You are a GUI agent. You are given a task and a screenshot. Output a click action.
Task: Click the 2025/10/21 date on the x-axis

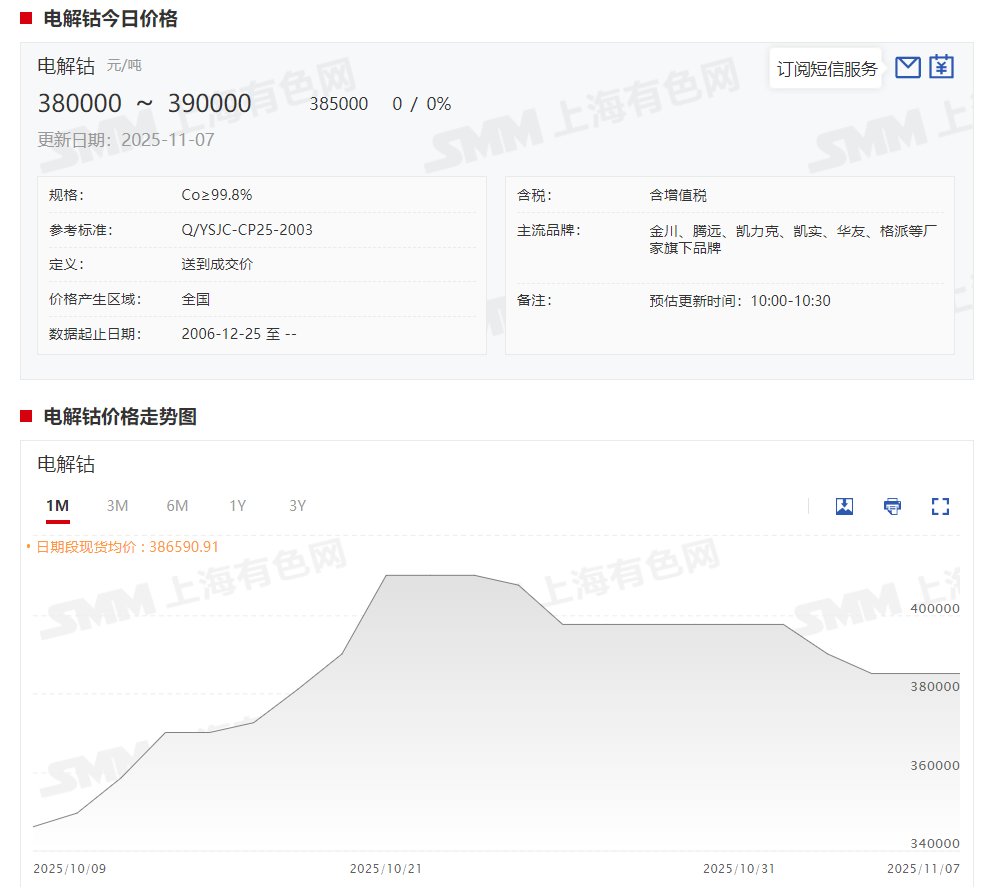click(386, 869)
